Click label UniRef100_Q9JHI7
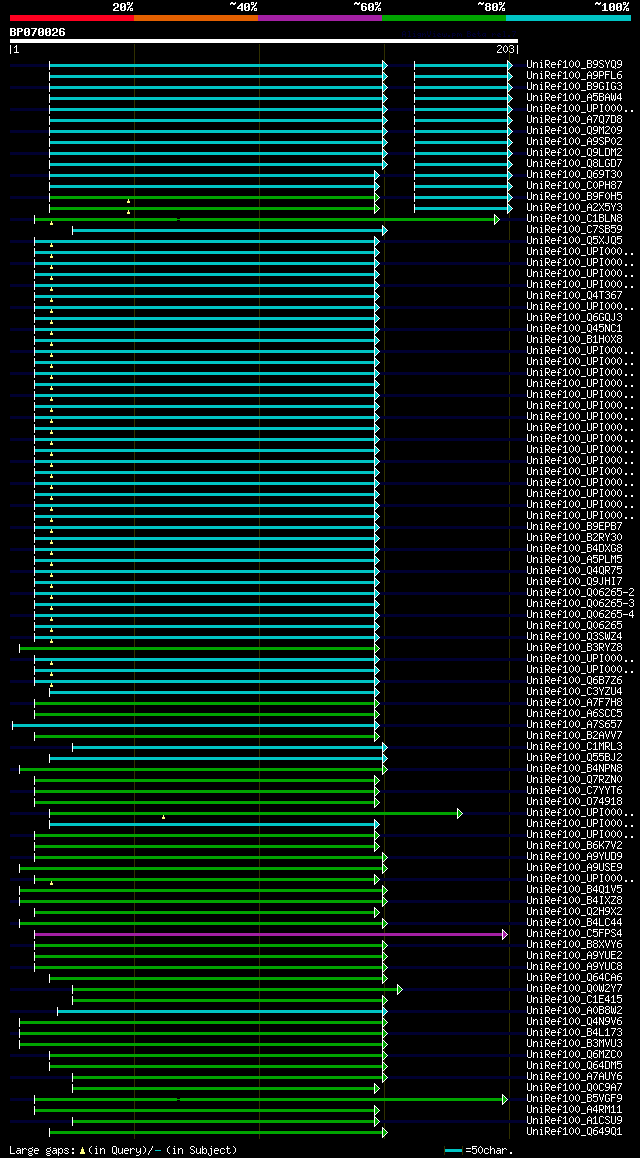The height and width of the screenshot is (1158, 640). click(x=574, y=582)
